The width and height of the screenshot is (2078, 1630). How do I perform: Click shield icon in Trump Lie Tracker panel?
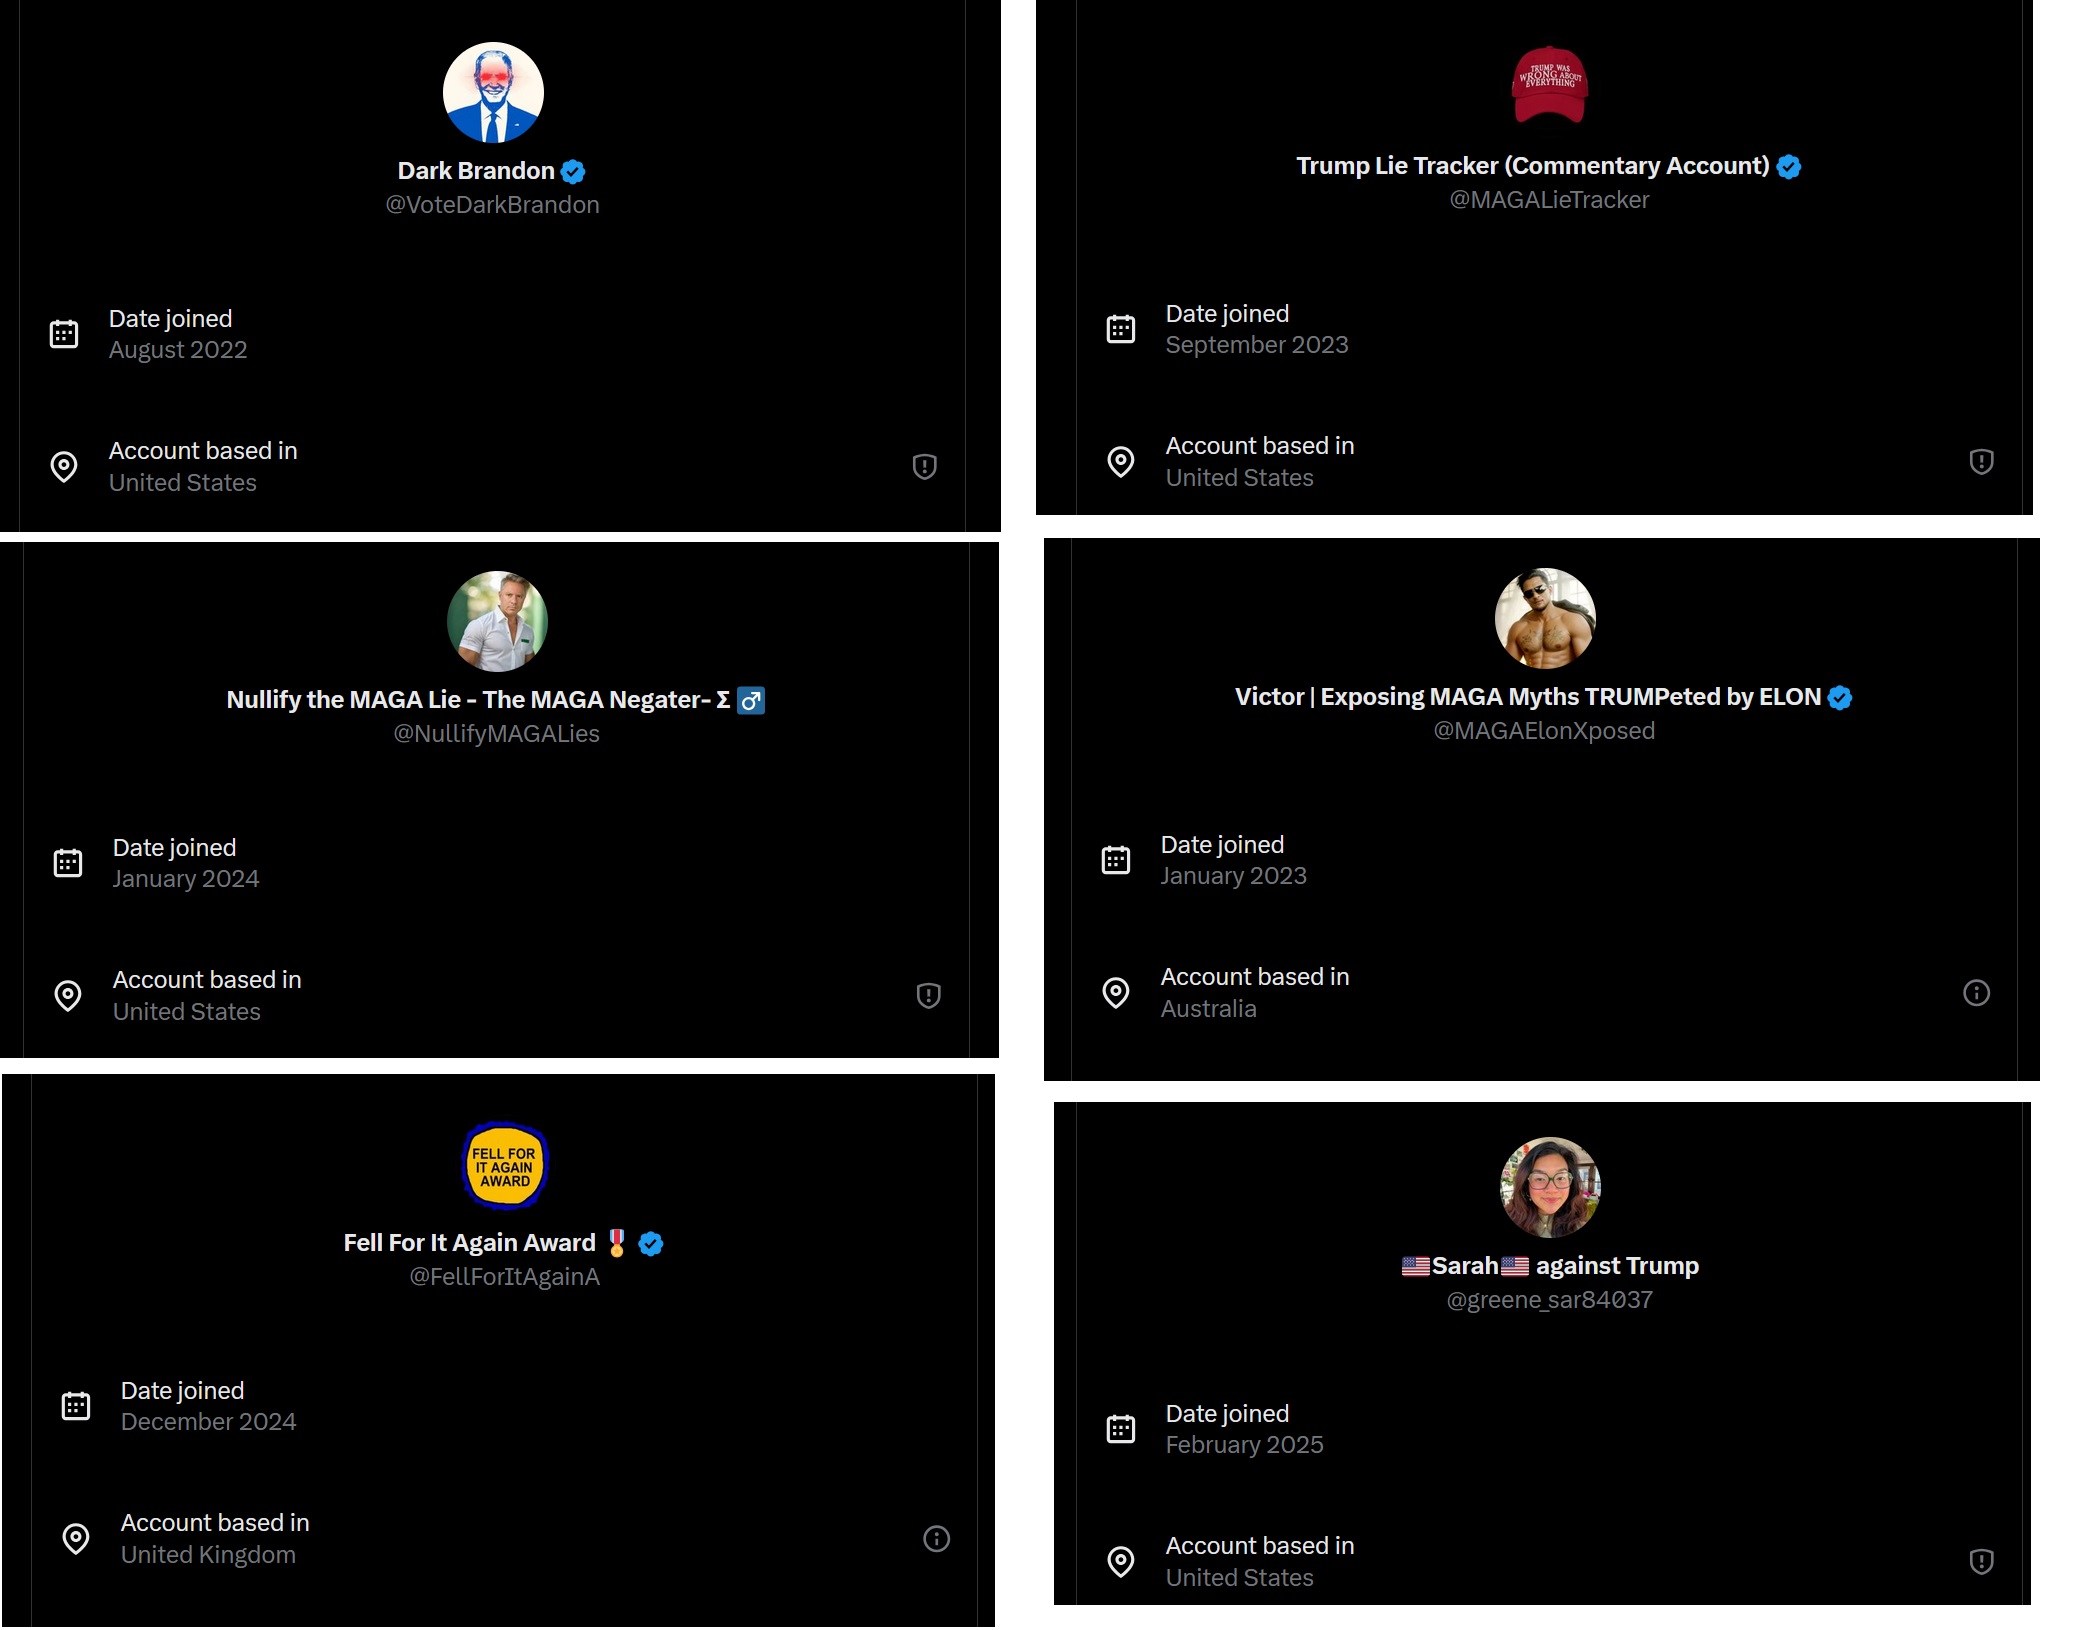[x=1981, y=462]
